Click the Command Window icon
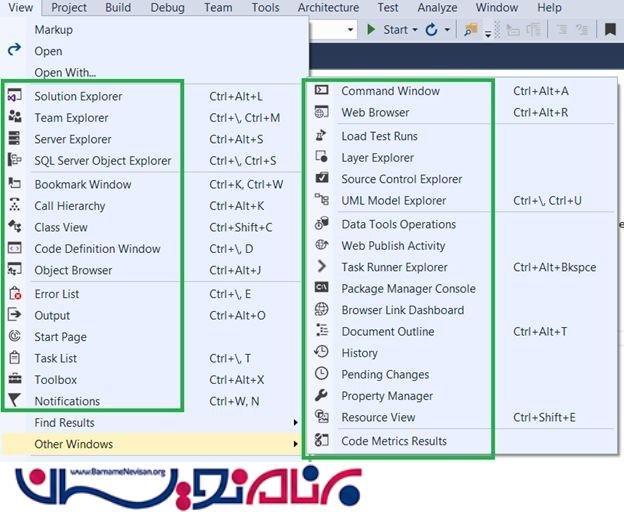 tap(322, 90)
